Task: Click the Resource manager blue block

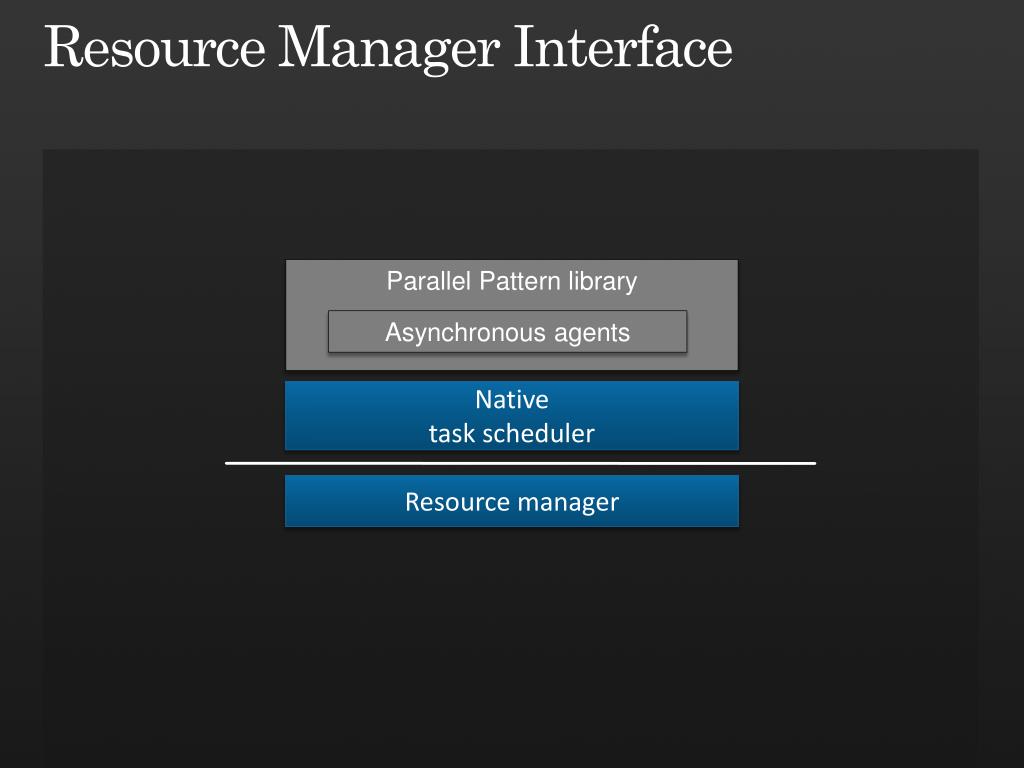Action: (512, 501)
